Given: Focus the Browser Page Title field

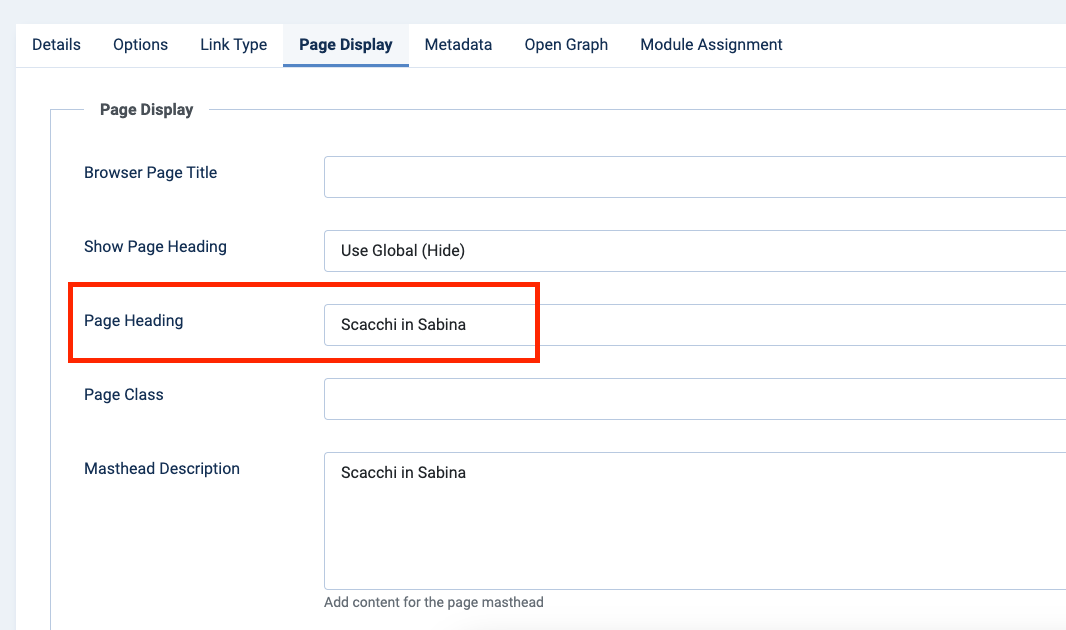Looking at the screenshot, I should click(x=694, y=177).
